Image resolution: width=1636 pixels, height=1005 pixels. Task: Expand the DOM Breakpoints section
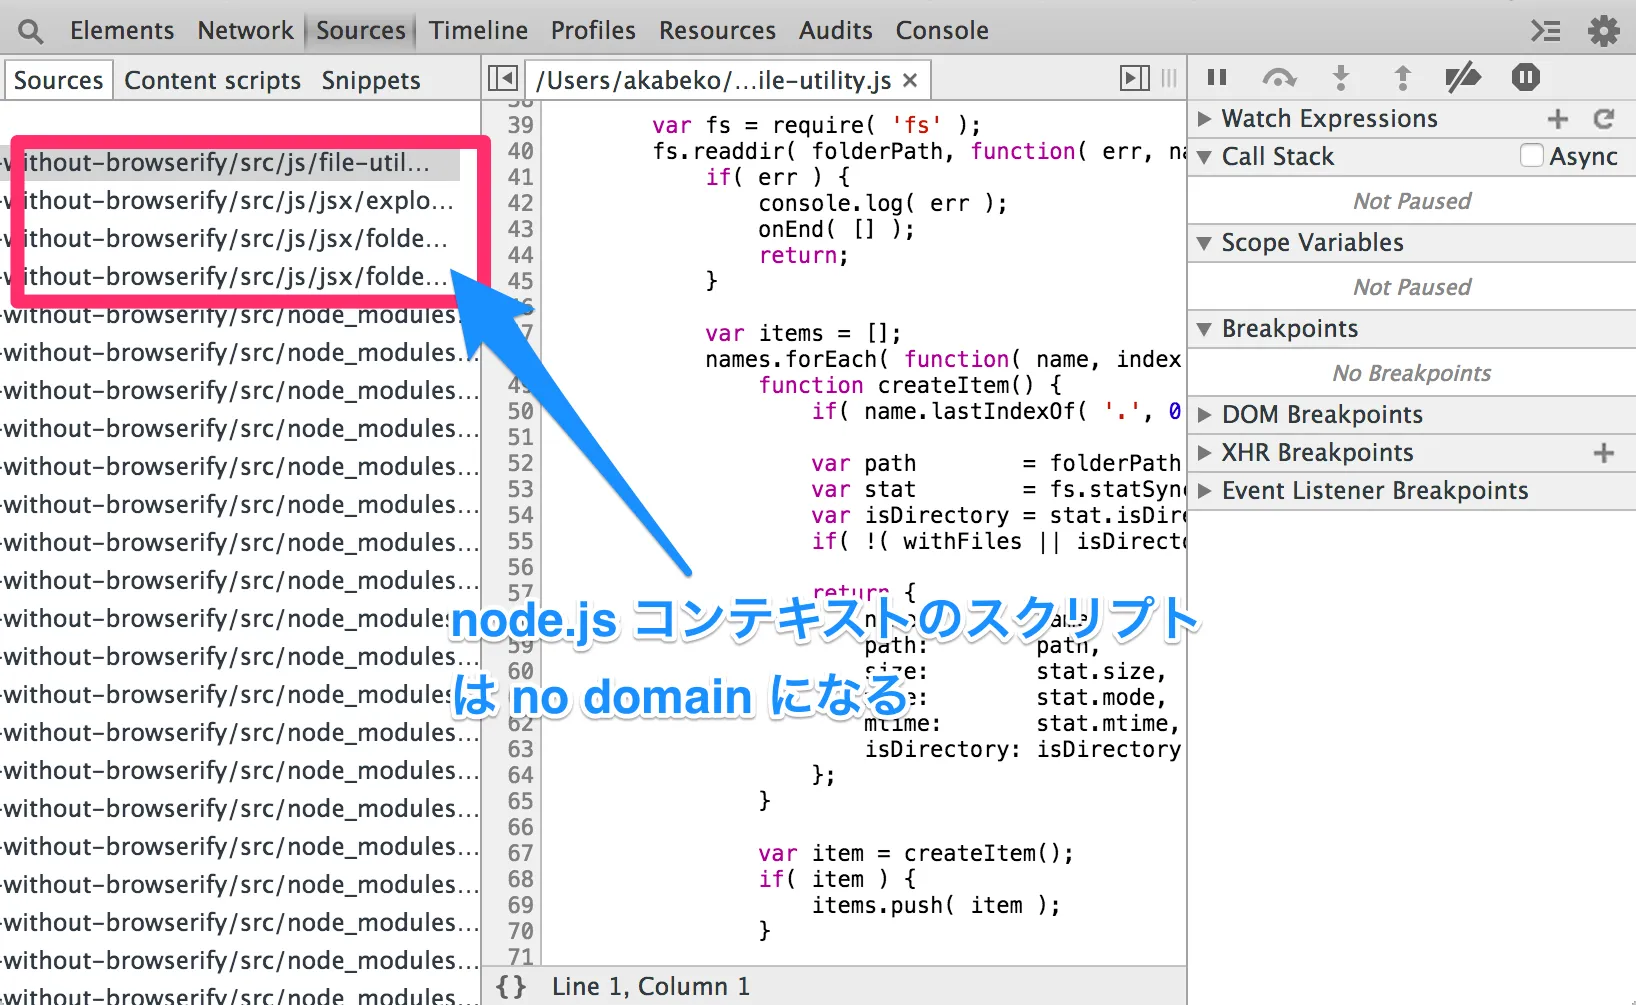(1204, 414)
